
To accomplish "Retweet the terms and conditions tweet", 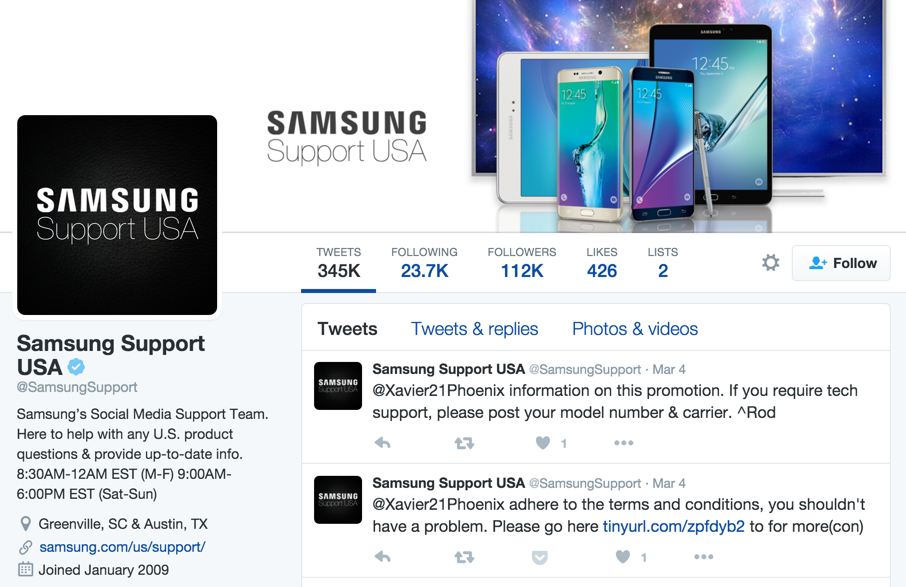I will tap(464, 557).
